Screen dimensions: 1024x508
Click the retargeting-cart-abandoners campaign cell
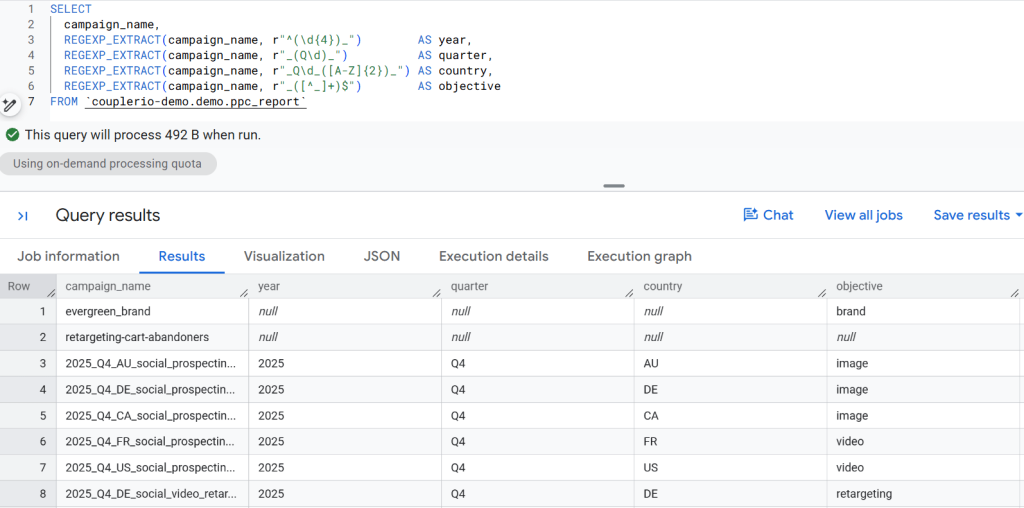click(x=152, y=338)
